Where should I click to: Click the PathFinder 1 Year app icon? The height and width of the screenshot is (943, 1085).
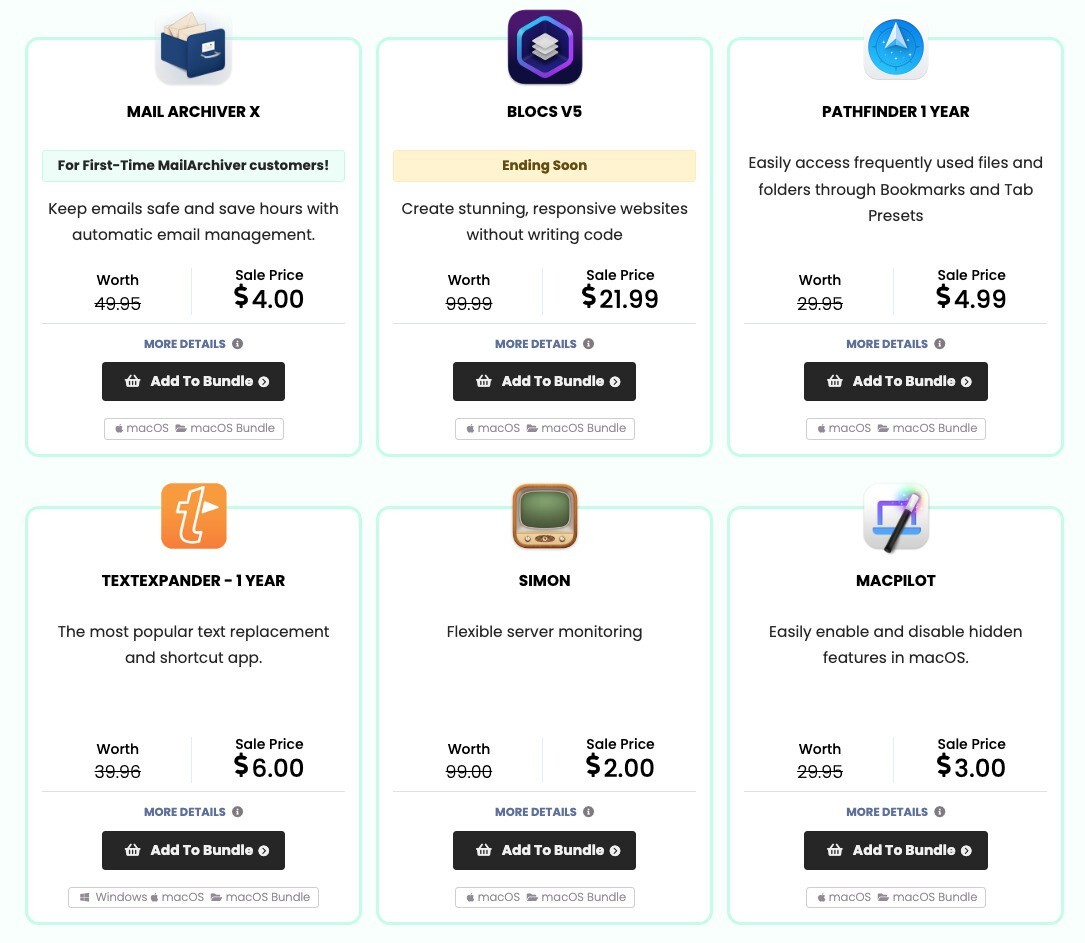(x=895, y=46)
